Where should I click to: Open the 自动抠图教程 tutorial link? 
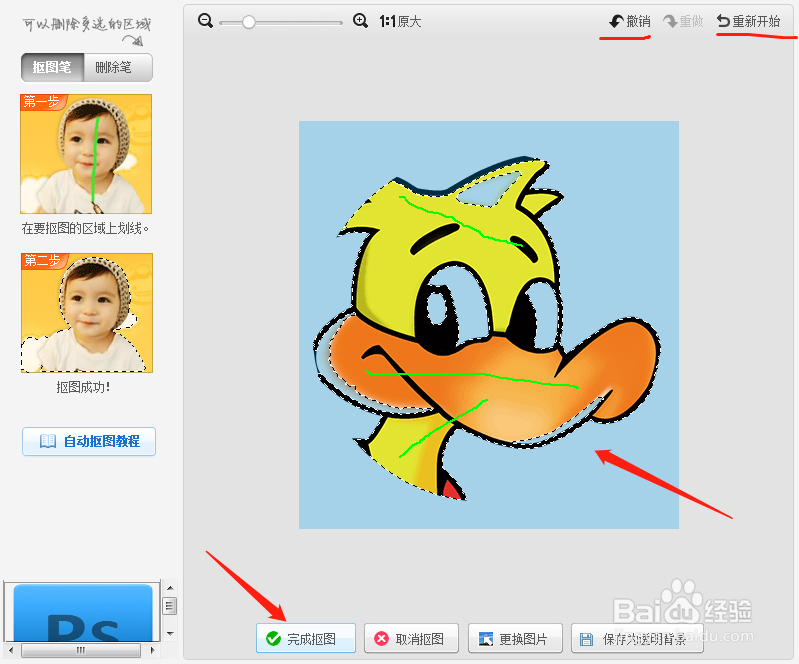[89, 441]
